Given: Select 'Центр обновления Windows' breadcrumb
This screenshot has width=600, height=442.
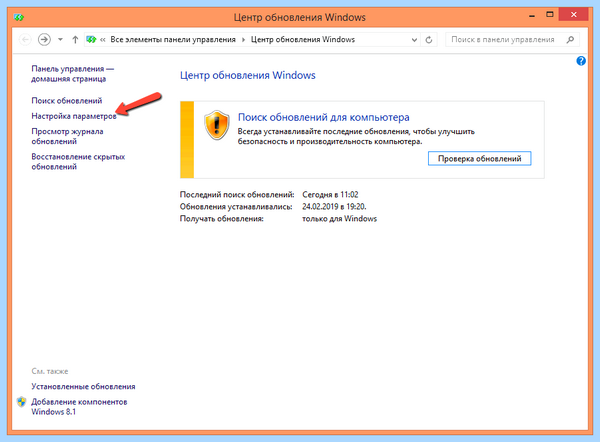Looking at the screenshot, I should [x=303, y=39].
